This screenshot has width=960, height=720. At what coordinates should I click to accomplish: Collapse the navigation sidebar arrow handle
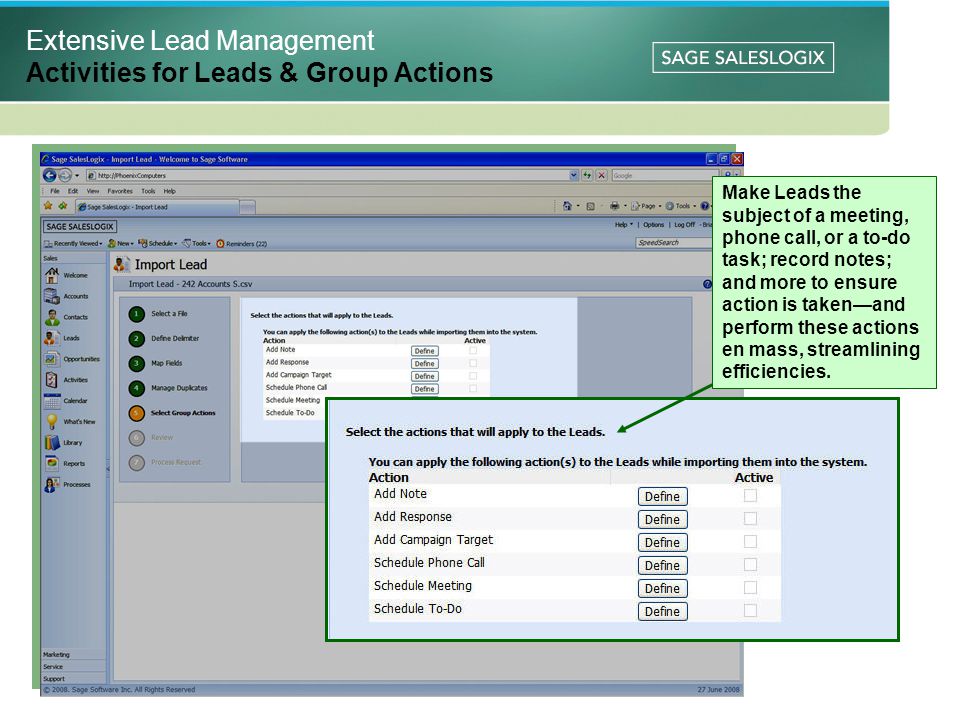point(108,469)
